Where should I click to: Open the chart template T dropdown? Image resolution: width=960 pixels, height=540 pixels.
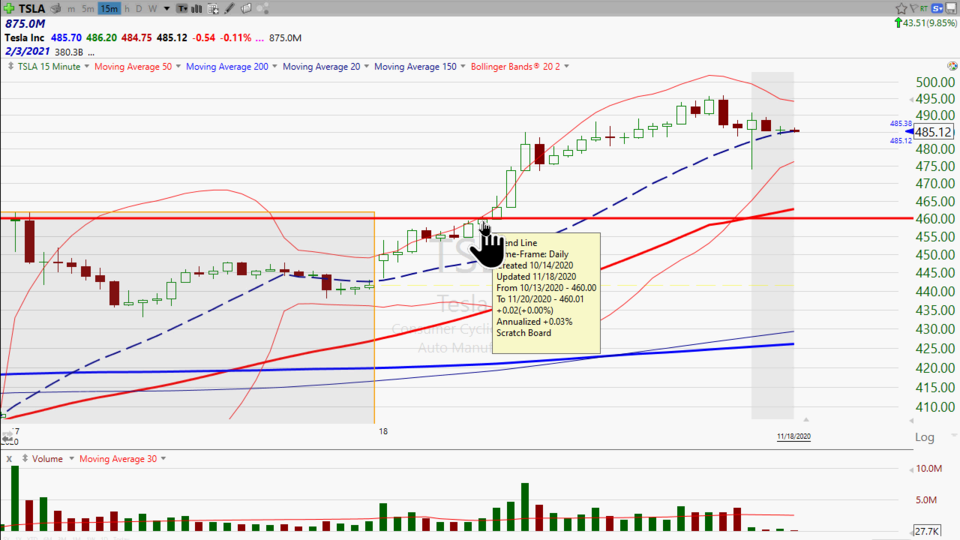tap(182, 9)
